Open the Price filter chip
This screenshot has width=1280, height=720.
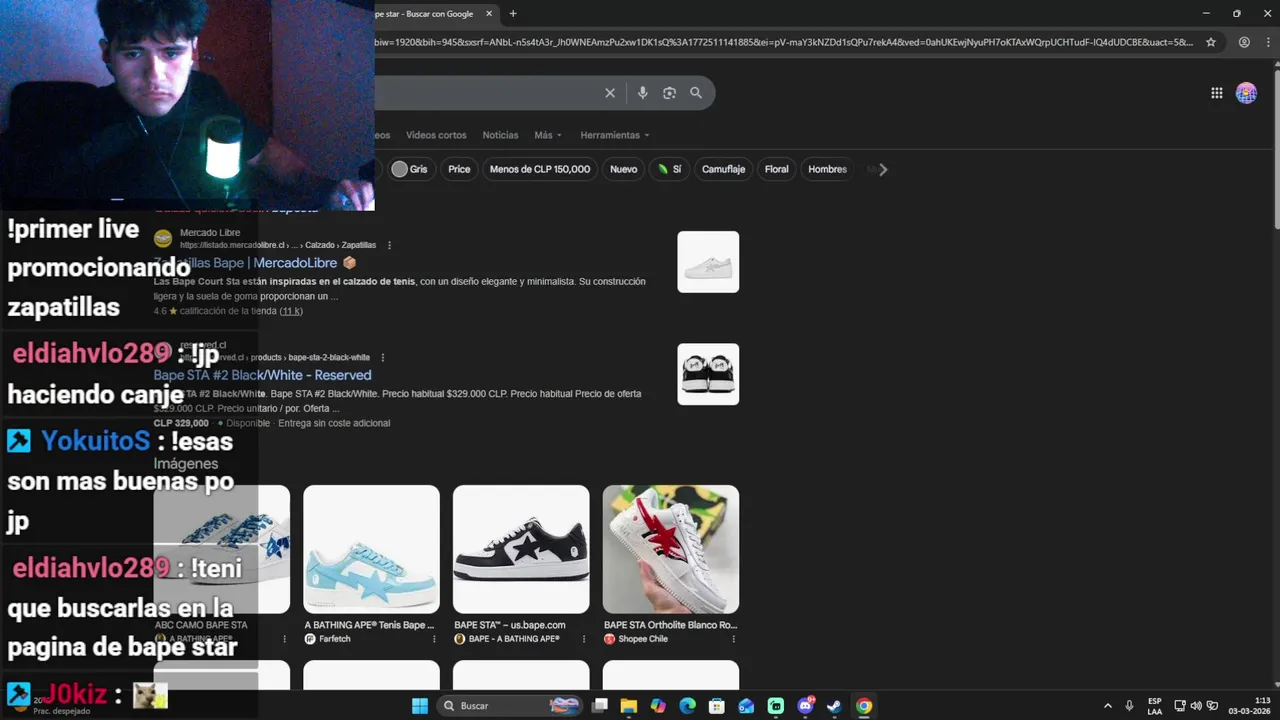pyautogui.click(x=459, y=169)
